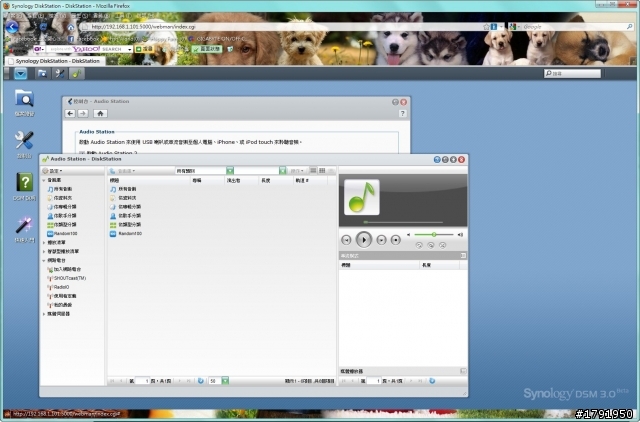
Task: Click the queue page number field
Action: pos(374,381)
